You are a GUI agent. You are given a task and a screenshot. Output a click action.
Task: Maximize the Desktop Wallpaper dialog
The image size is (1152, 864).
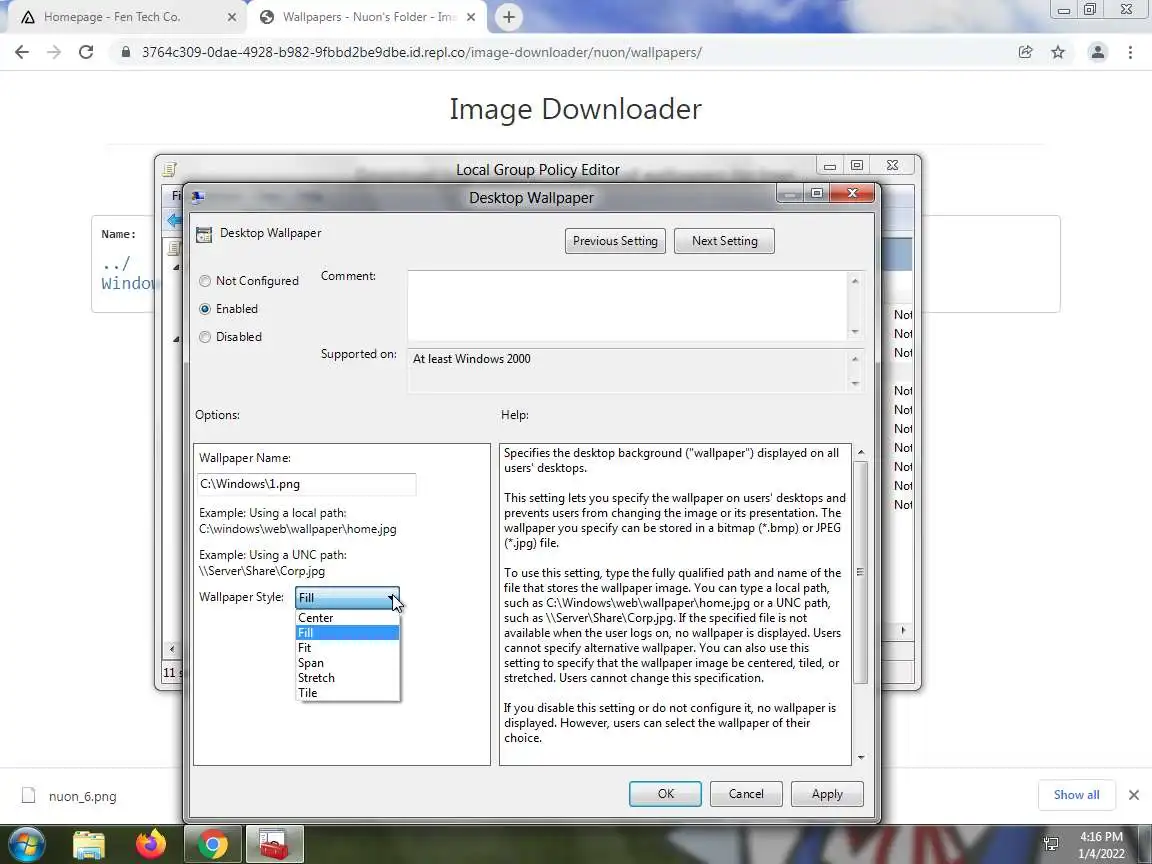tap(817, 193)
